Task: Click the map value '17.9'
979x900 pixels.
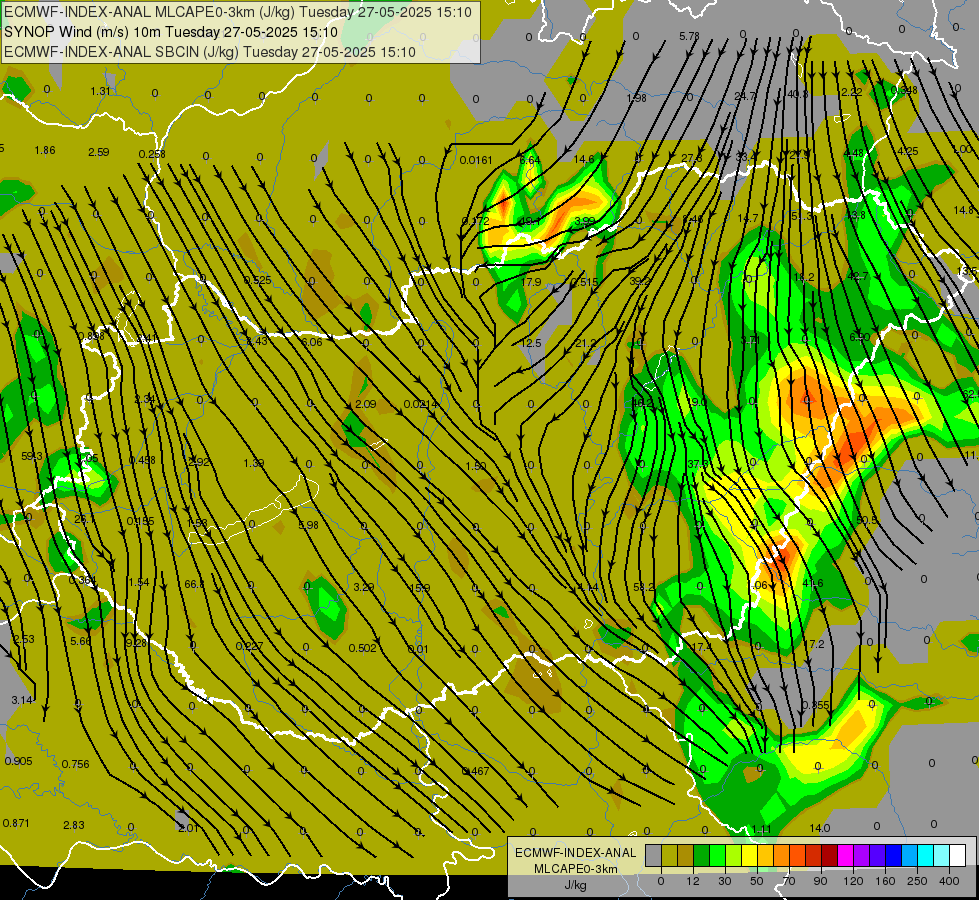Action: [531, 282]
